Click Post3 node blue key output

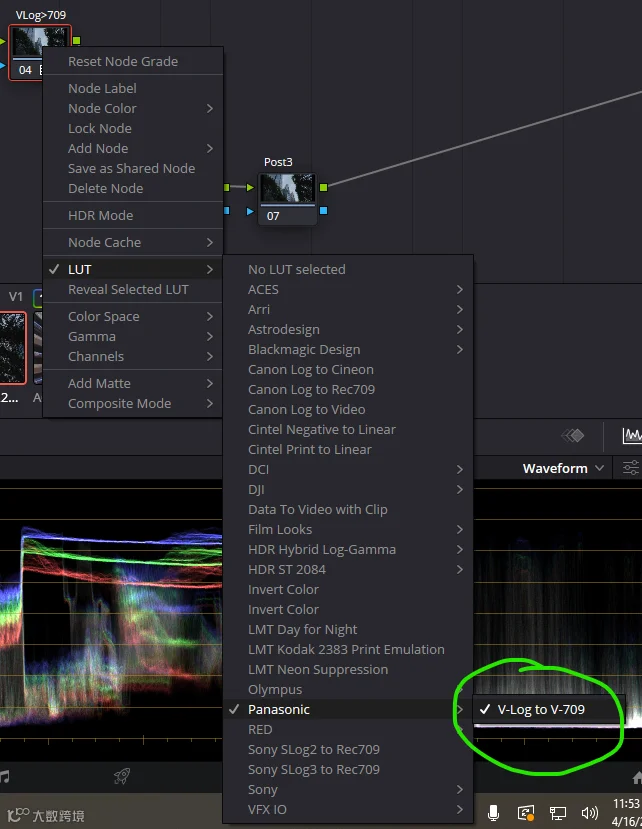click(324, 210)
